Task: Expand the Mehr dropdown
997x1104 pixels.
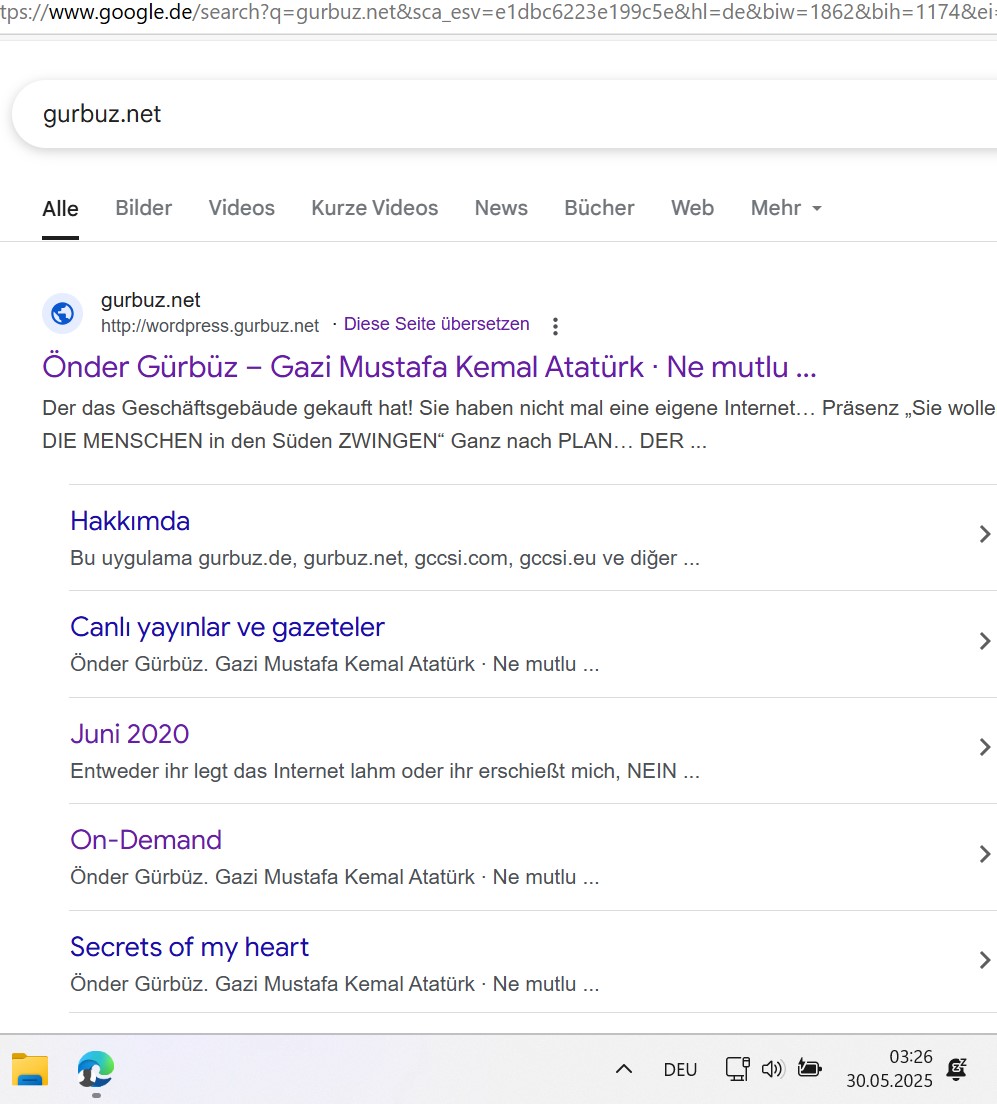Action: point(786,208)
